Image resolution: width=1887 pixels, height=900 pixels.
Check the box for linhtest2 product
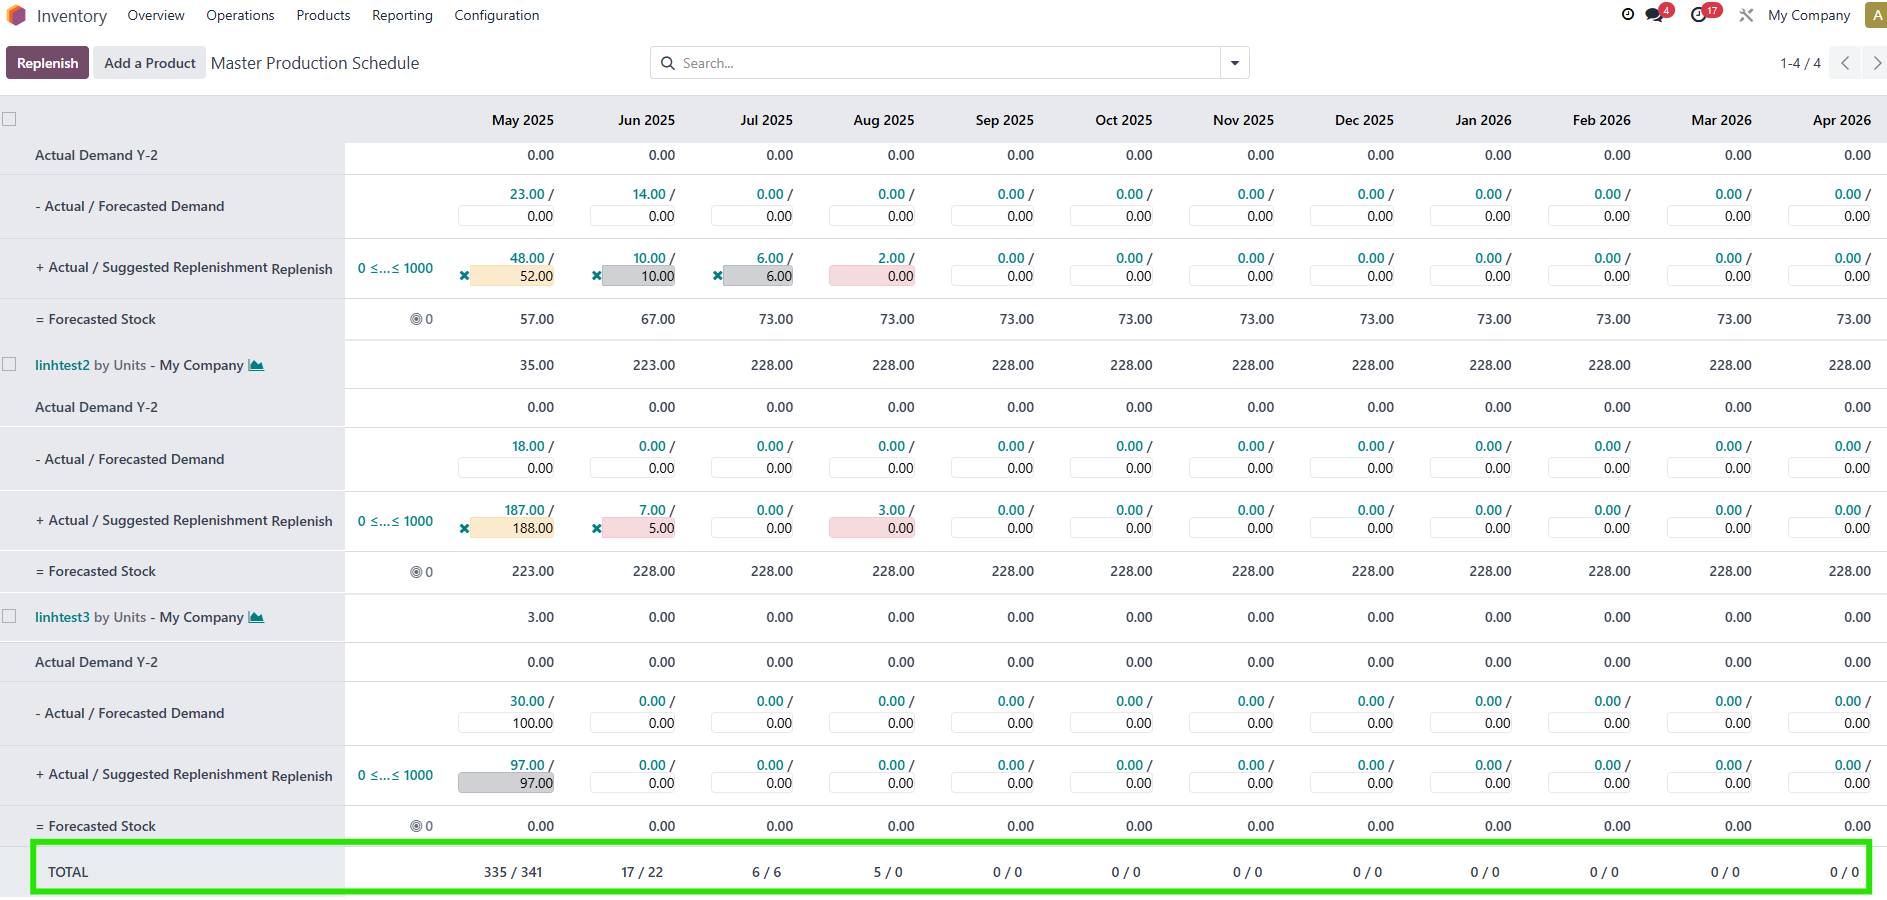point(10,364)
